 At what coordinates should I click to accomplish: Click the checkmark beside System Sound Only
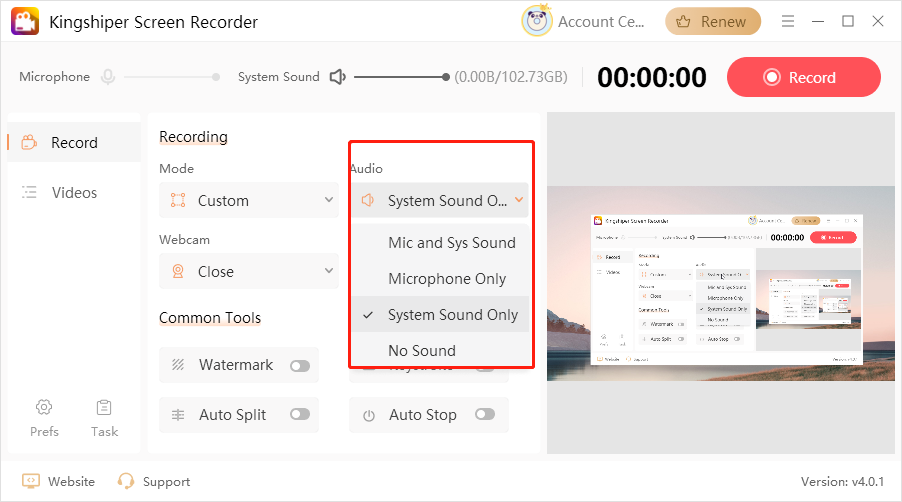[x=368, y=315]
